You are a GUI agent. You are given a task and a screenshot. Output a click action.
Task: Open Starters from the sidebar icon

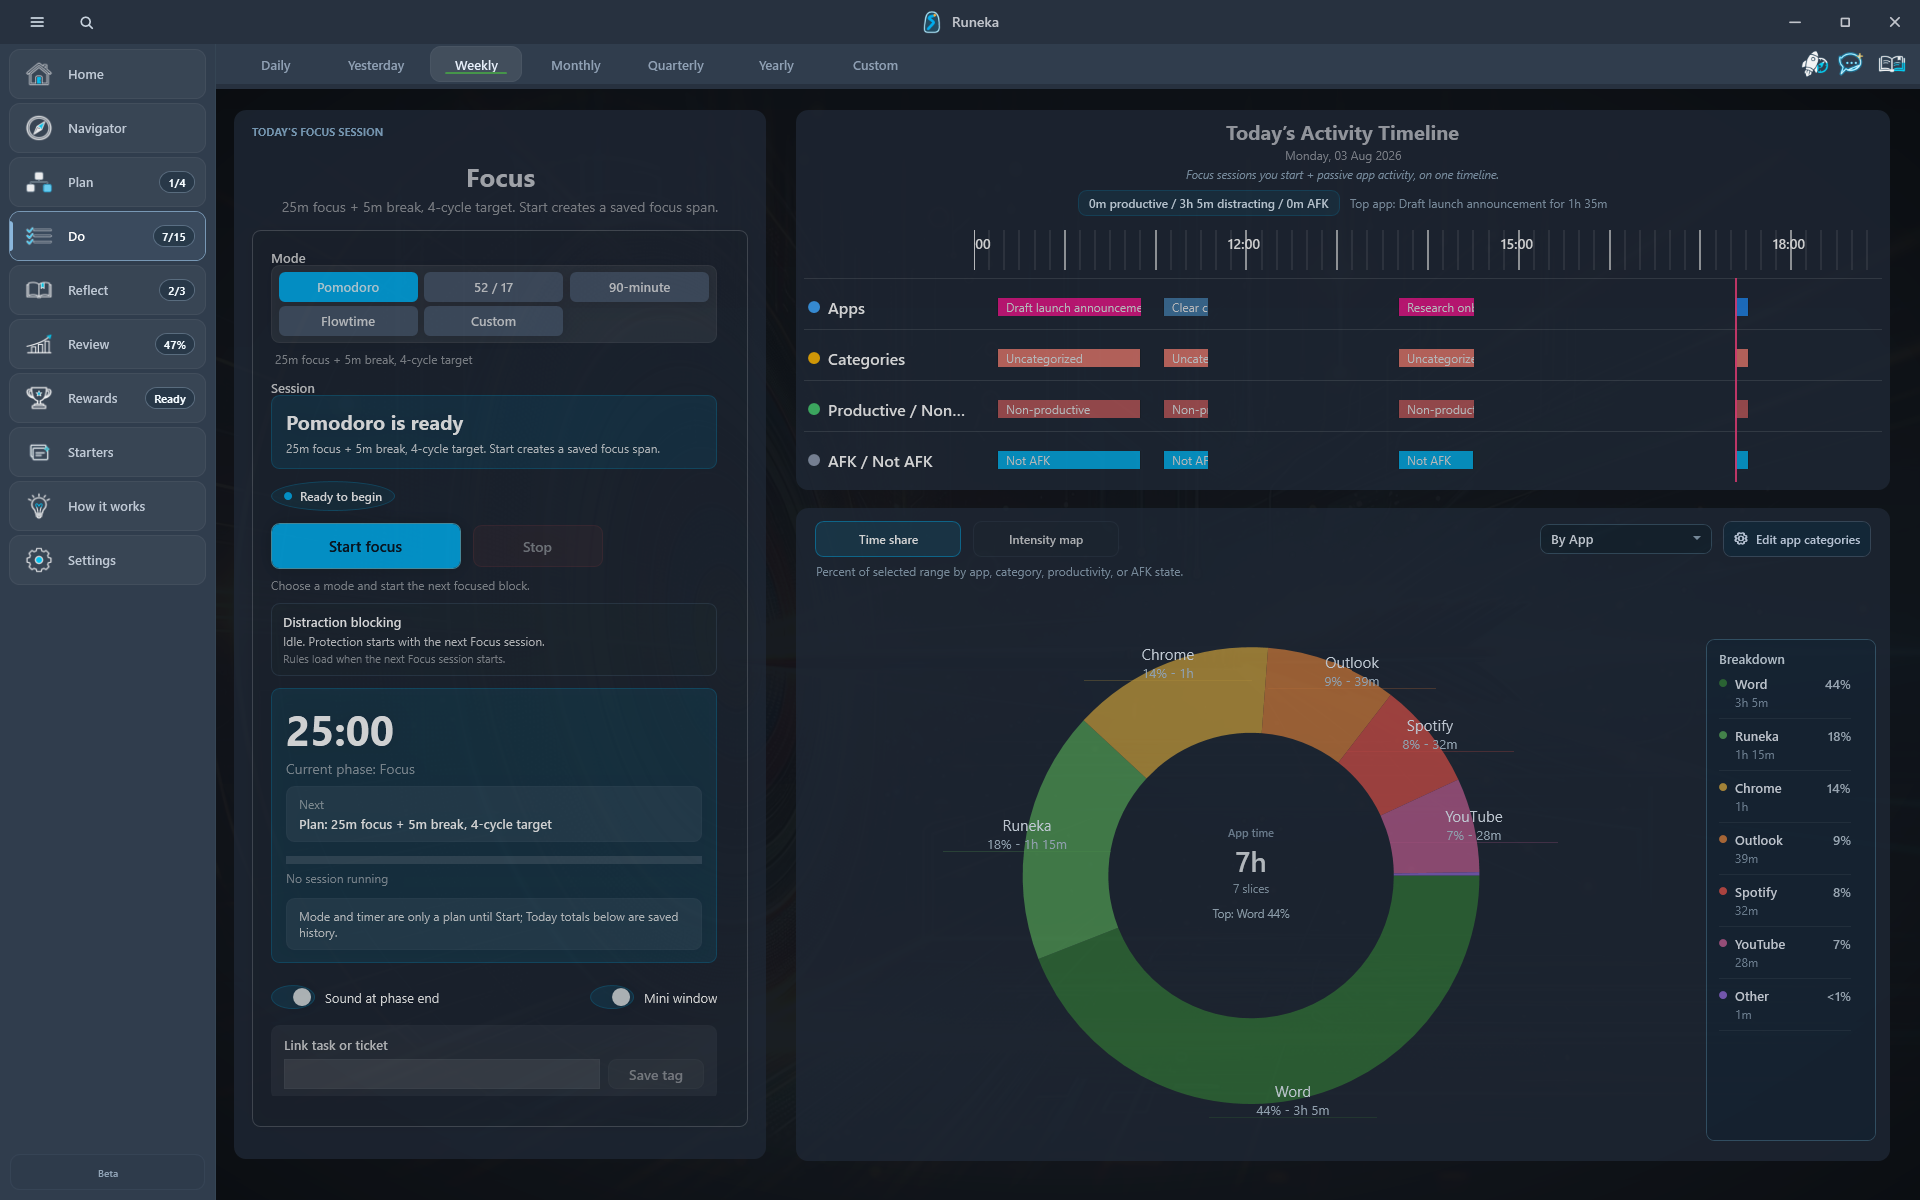(39, 452)
